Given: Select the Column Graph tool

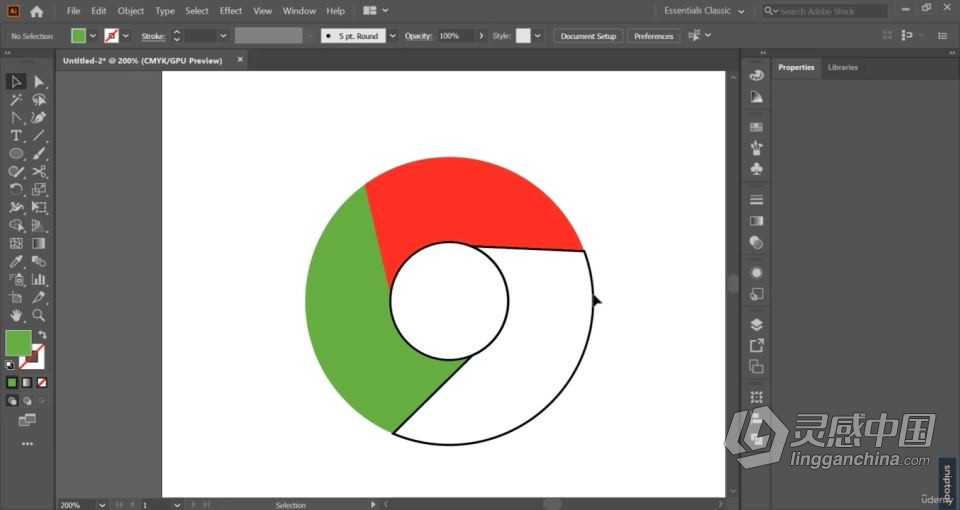Looking at the screenshot, I should [x=39, y=279].
